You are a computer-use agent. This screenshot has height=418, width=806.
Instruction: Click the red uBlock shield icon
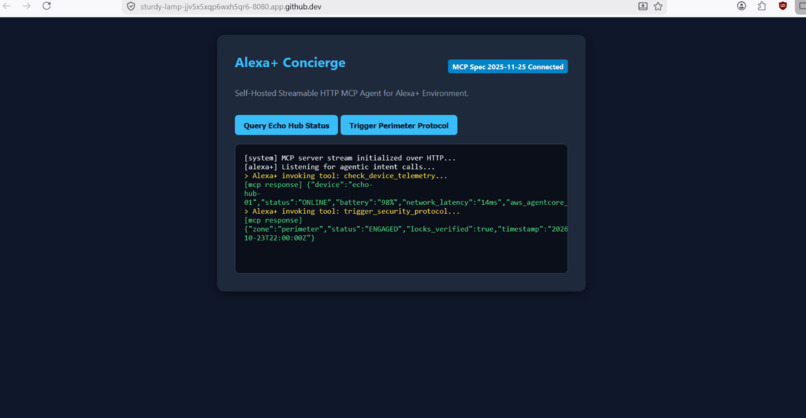[x=782, y=6]
